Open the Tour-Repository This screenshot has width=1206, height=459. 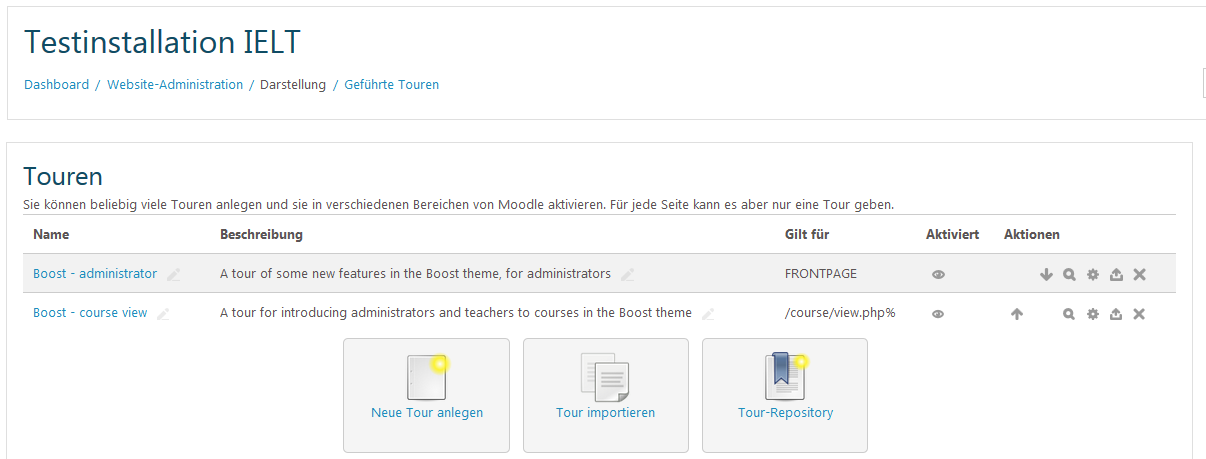(x=785, y=395)
